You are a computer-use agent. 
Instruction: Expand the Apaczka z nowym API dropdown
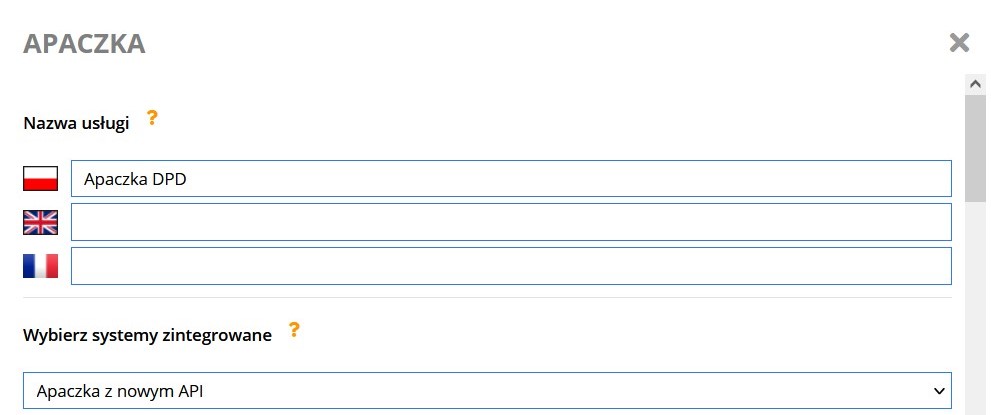pyautogui.click(x=487, y=391)
